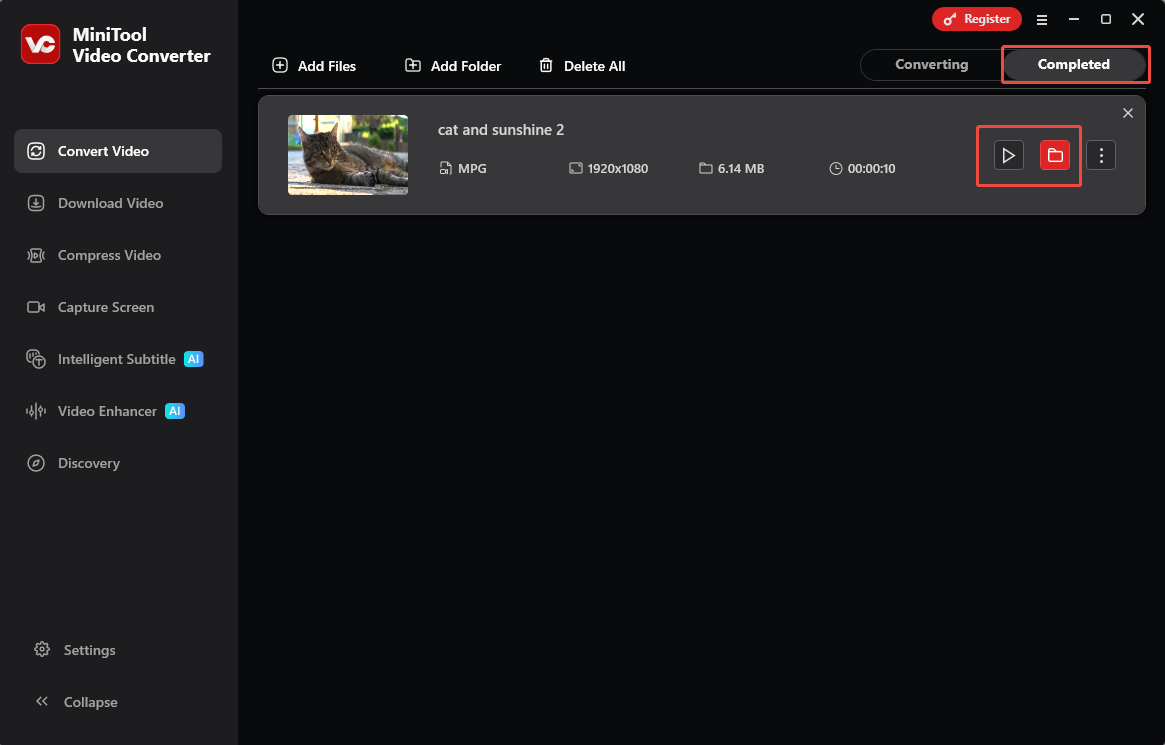
Task: Click the AI badge next to Intelligent Subtitle
Action: click(x=193, y=359)
